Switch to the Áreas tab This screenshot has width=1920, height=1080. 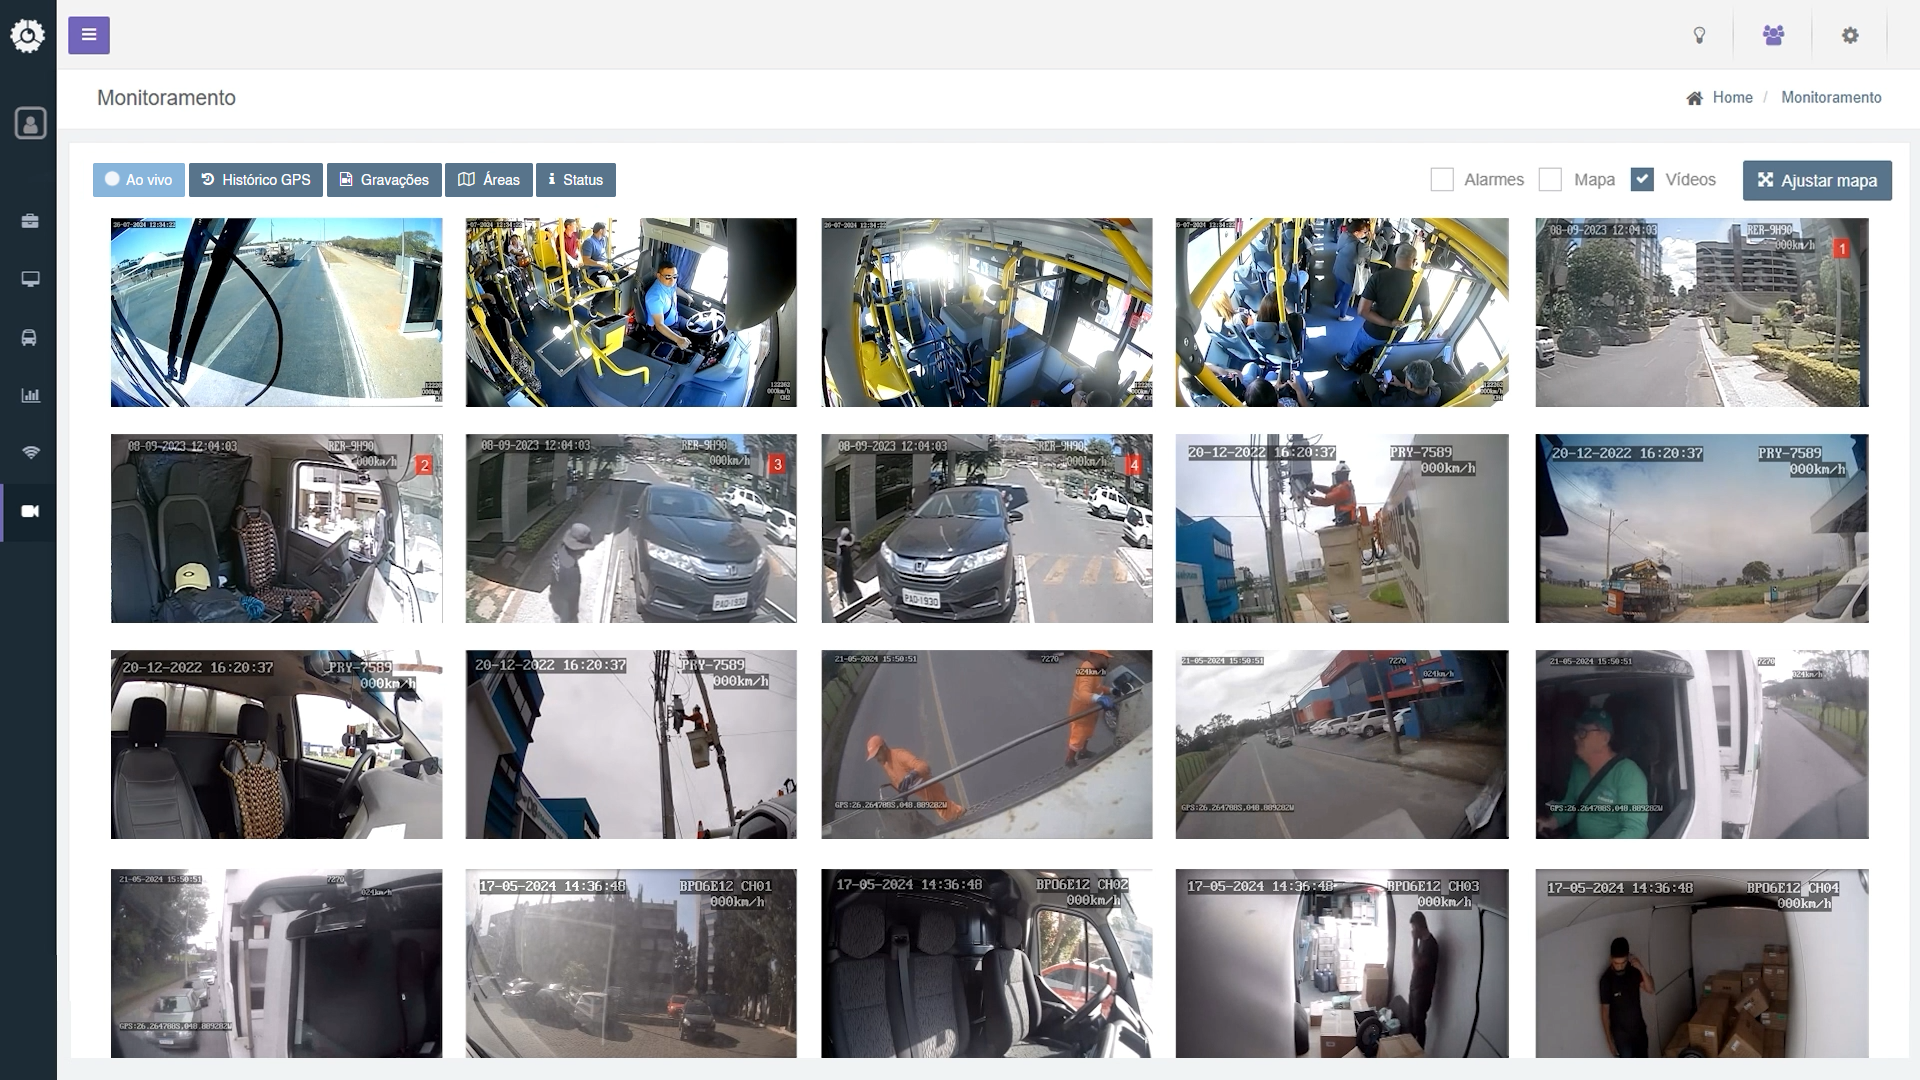489,180
